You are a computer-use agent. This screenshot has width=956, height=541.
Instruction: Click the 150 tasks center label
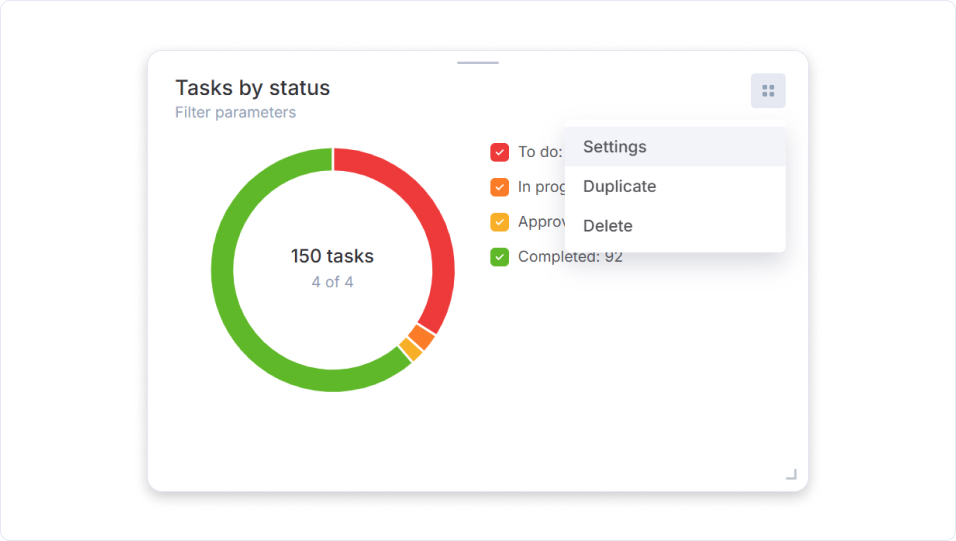click(332, 257)
